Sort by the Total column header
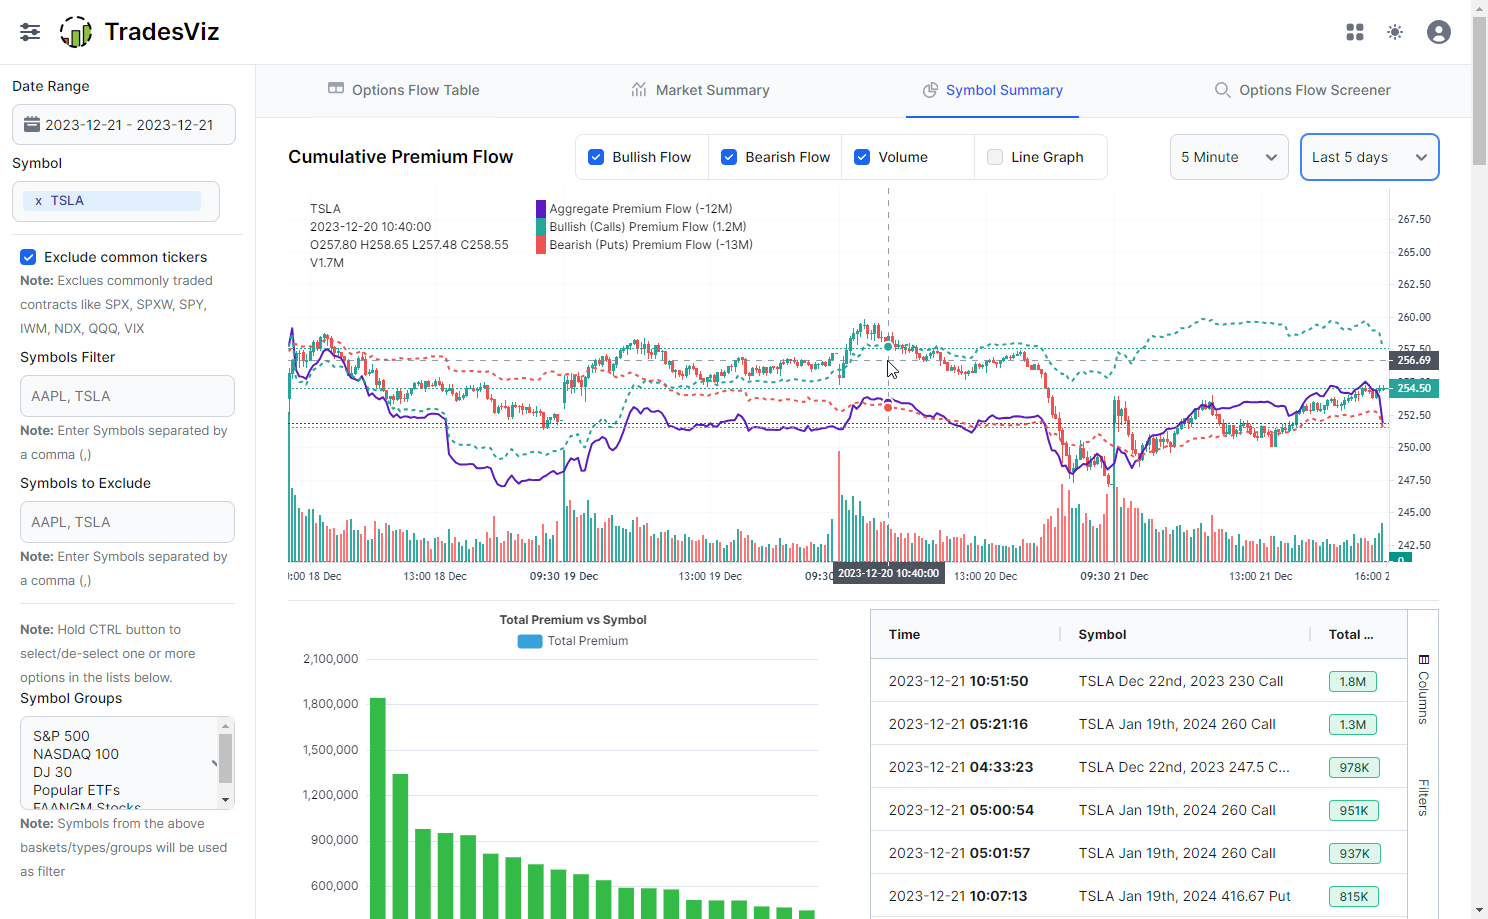 point(1351,634)
